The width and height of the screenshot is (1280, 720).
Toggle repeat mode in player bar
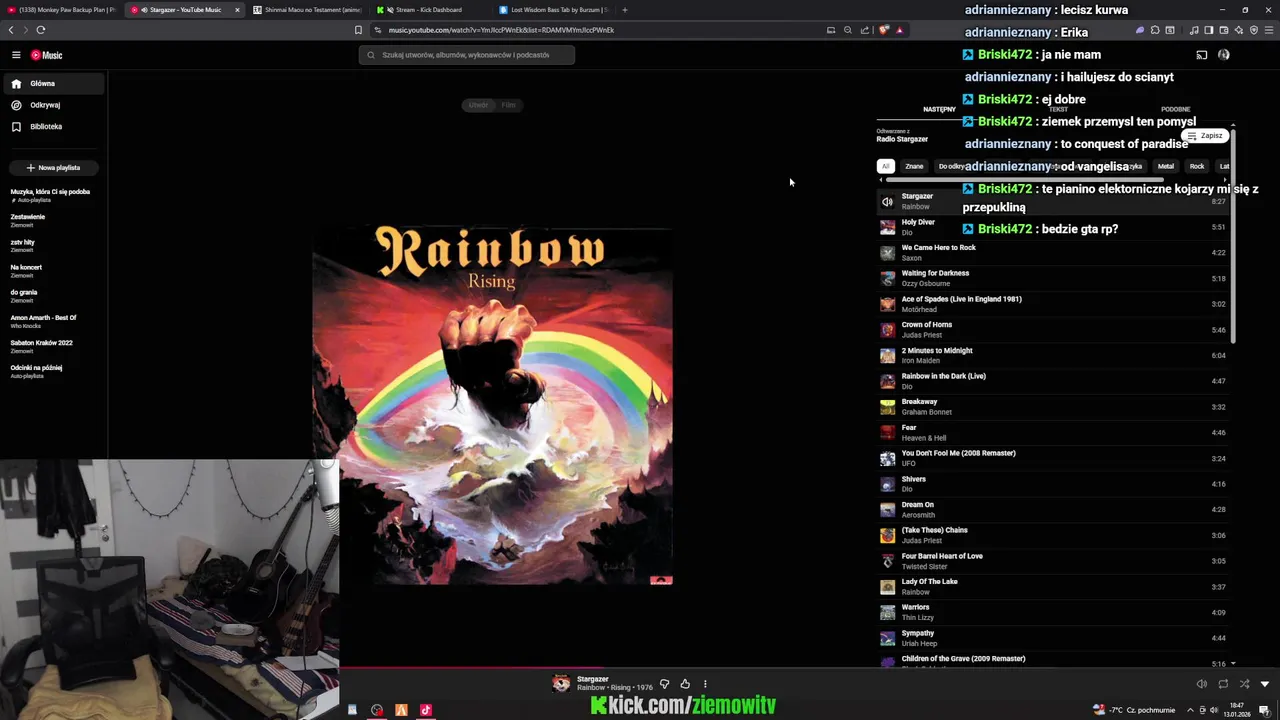[x=1223, y=684]
